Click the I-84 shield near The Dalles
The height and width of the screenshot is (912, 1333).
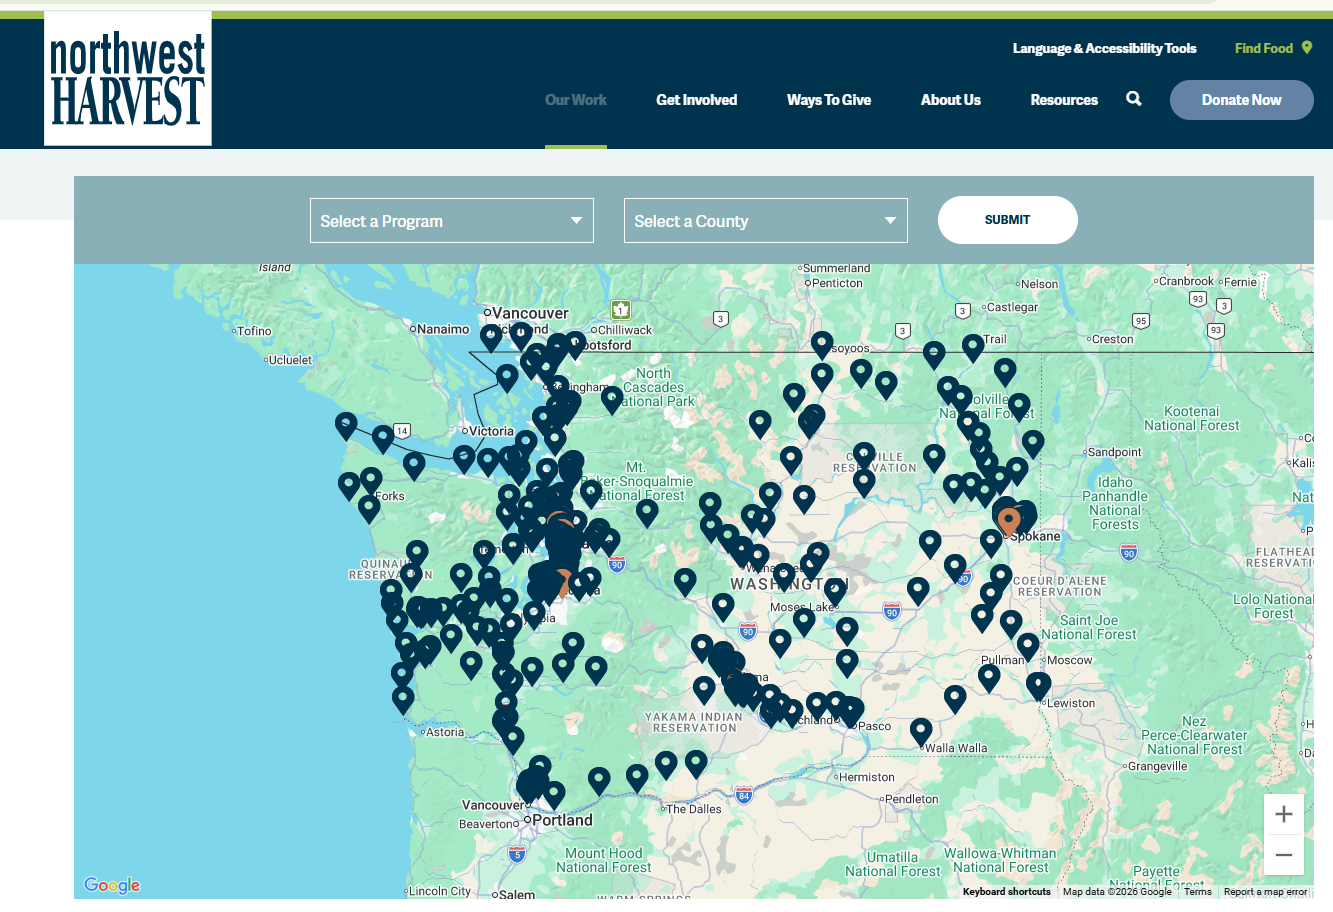[x=743, y=795]
